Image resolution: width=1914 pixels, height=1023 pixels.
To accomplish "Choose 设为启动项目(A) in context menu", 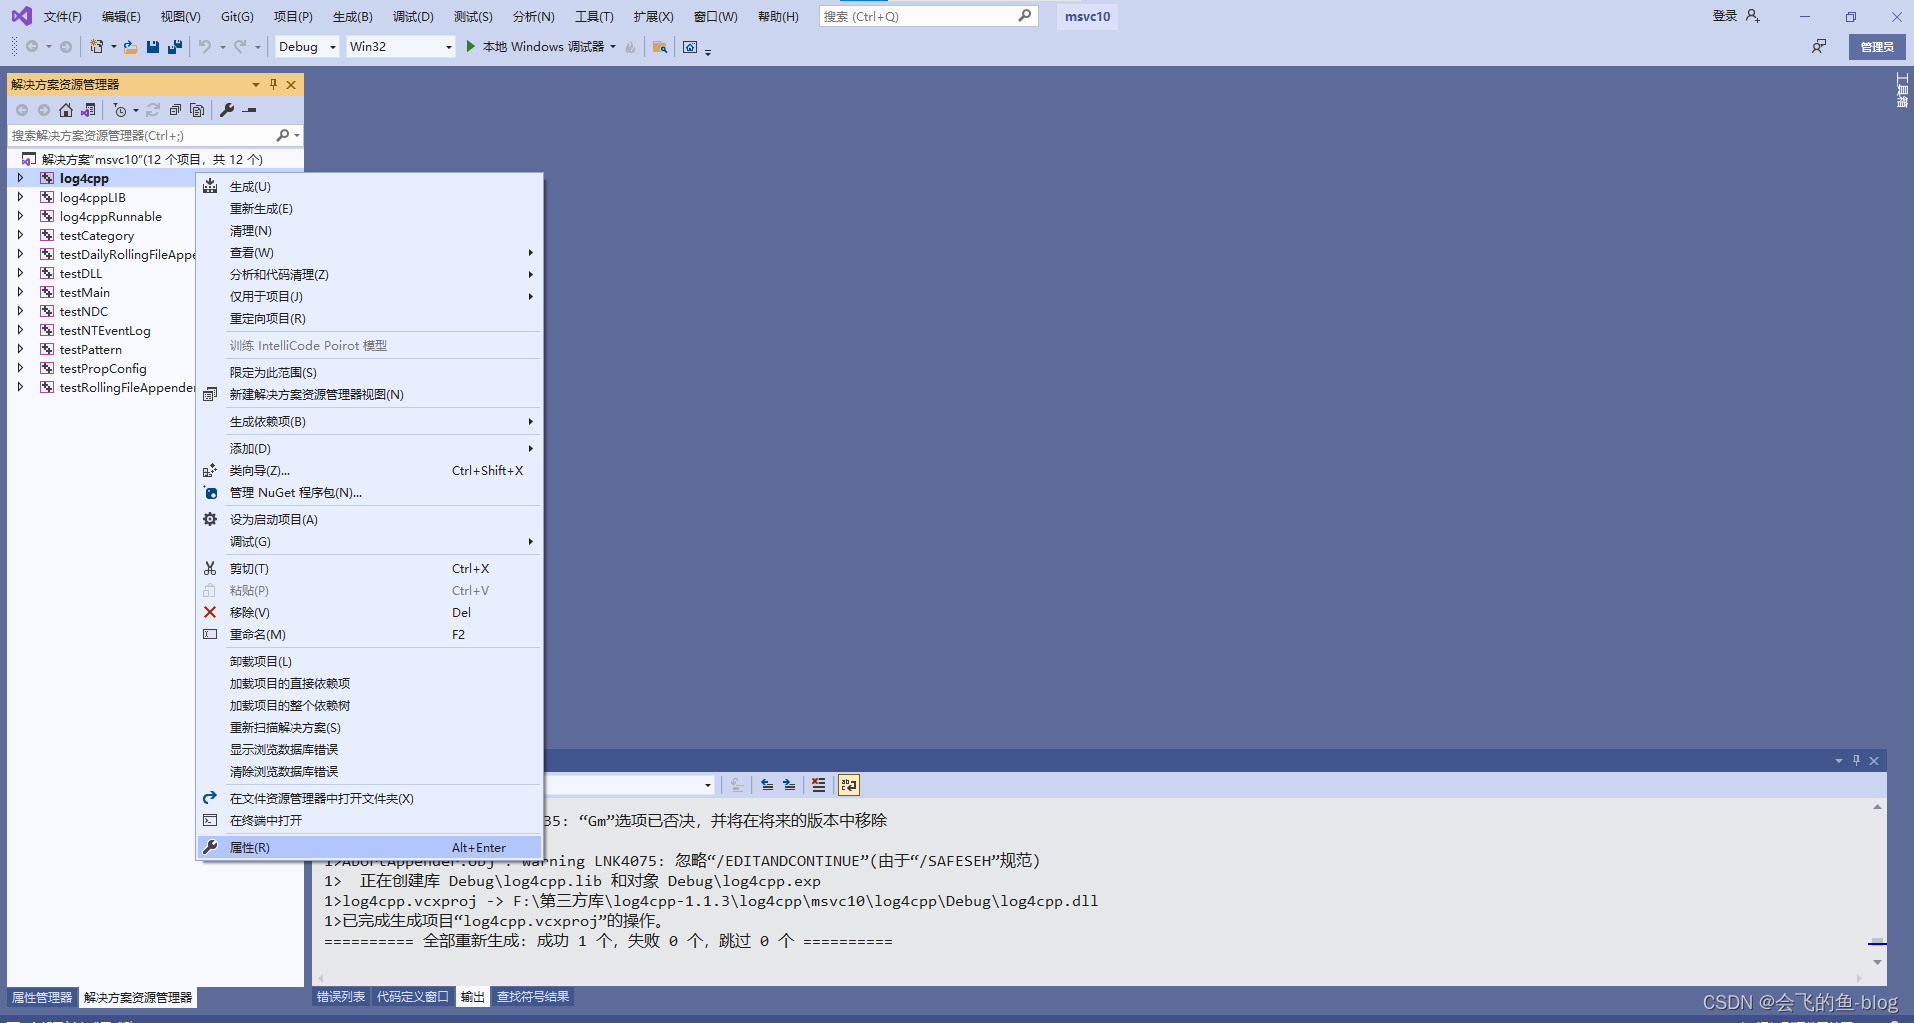I will pyautogui.click(x=369, y=520).
